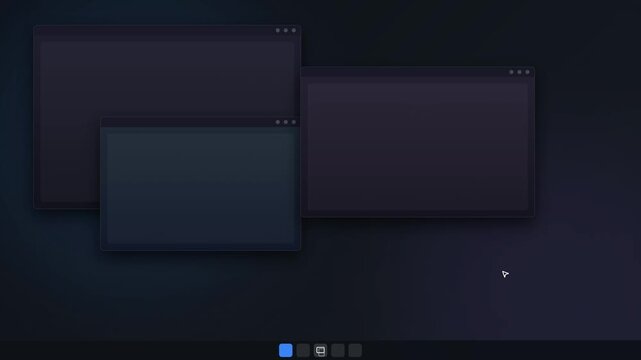Click the first control dot of the blue-tinted window
The width and height of the screenshot is (641, 360).
tap(278, 122)
